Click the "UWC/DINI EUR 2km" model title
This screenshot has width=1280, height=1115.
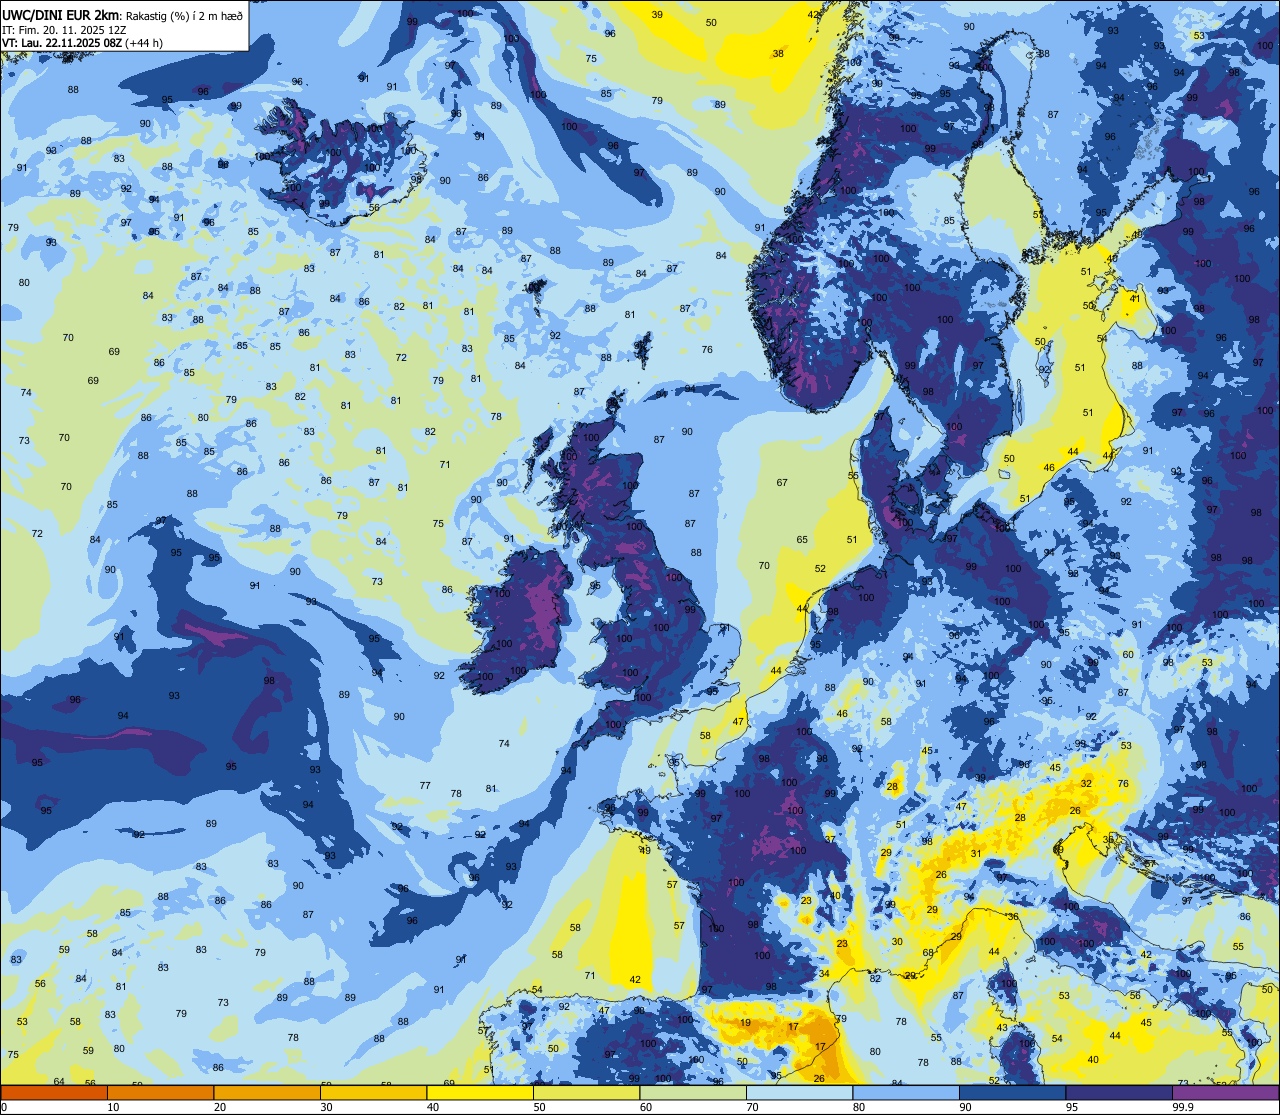tap(60, 15)
